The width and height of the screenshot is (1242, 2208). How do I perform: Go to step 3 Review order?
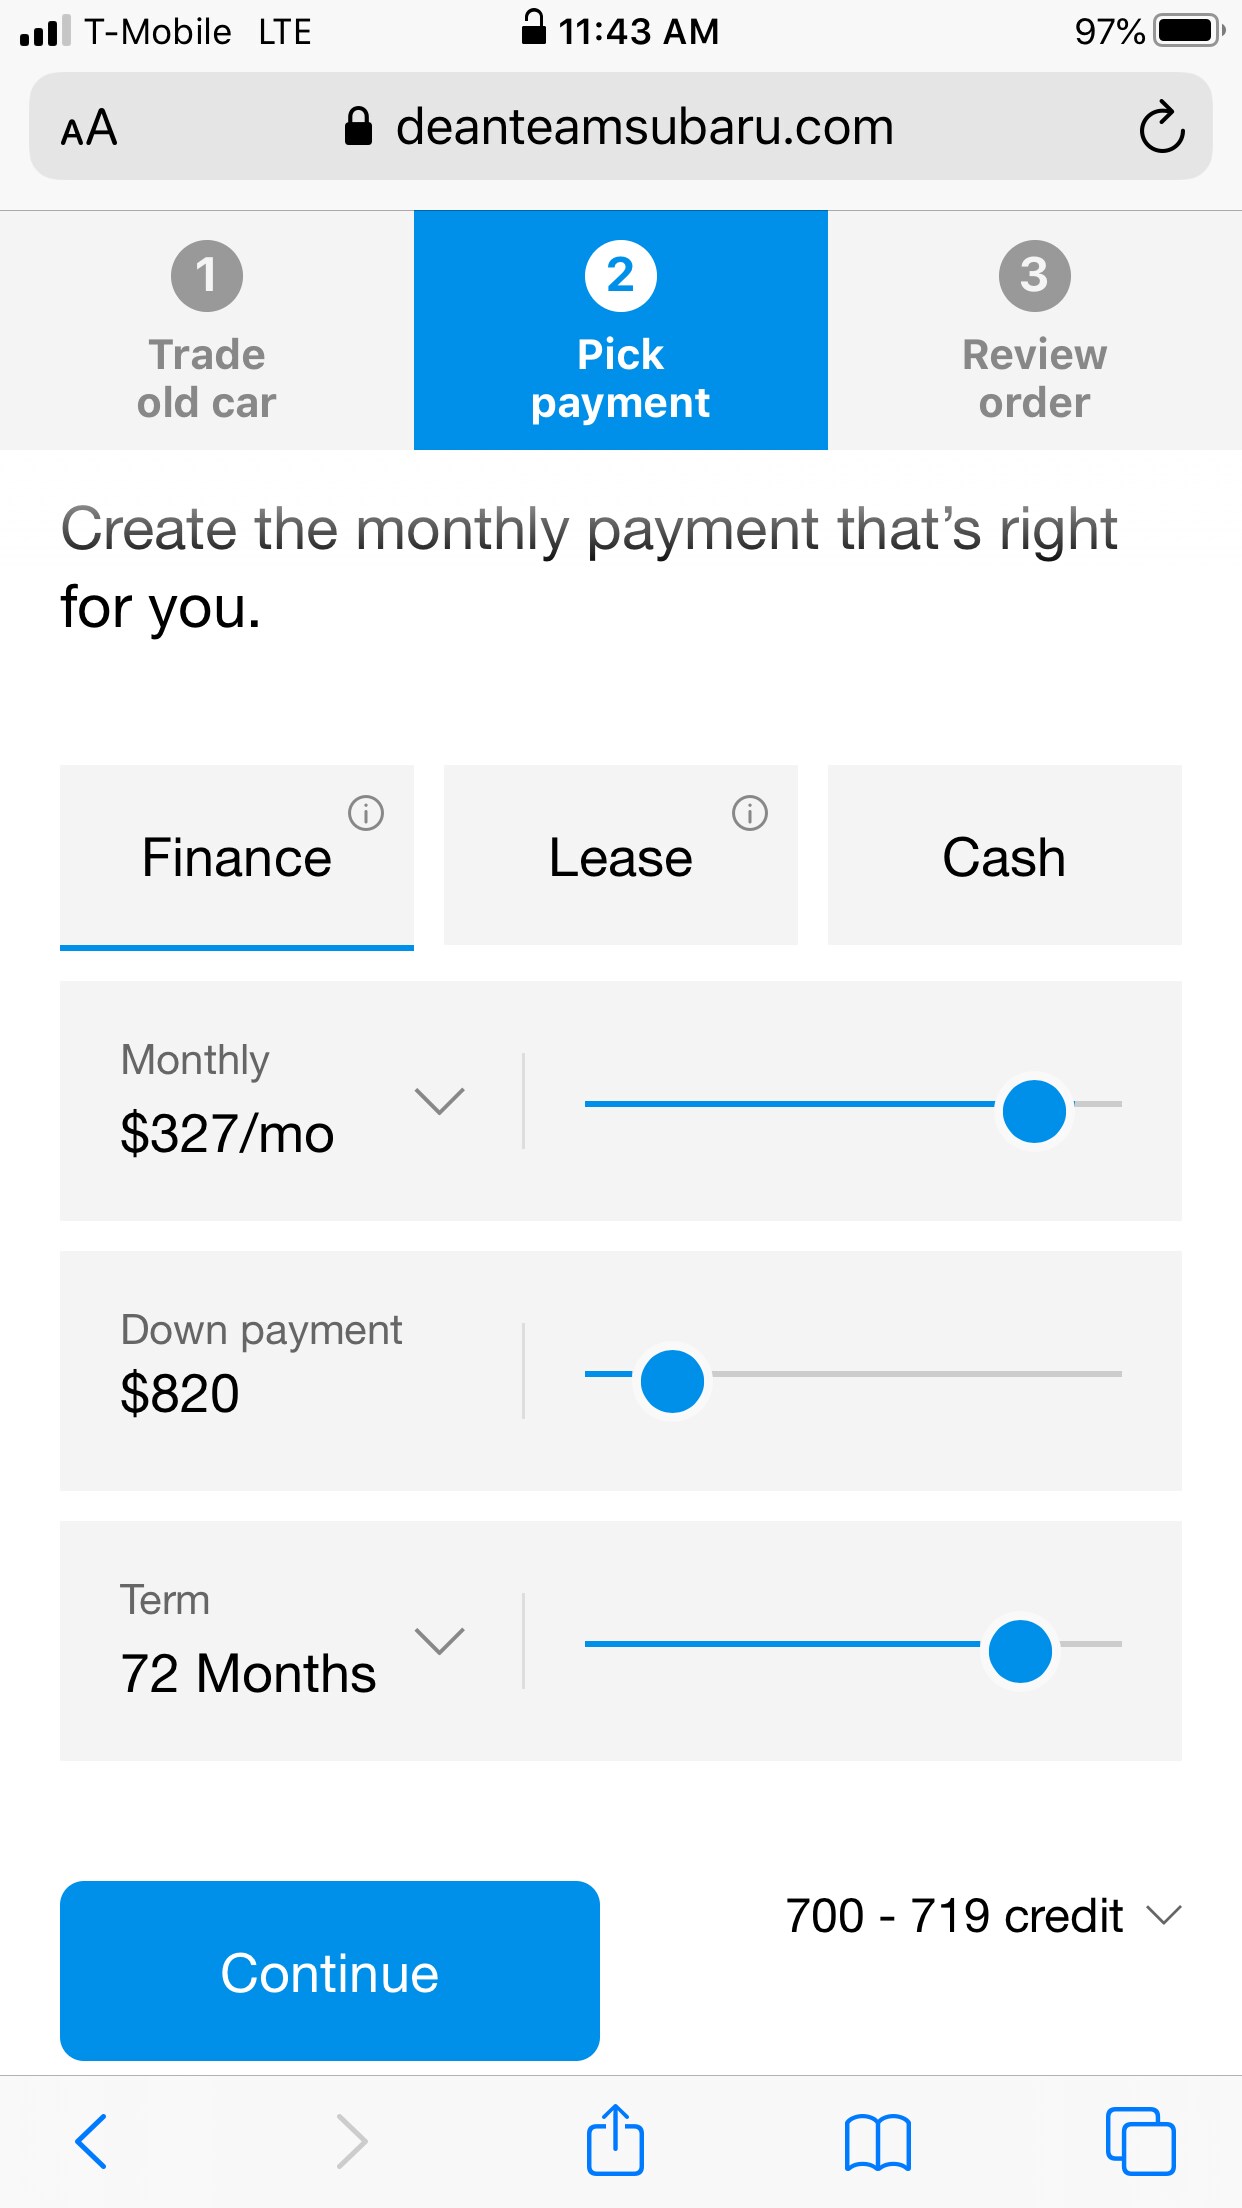coord(1035,330)
